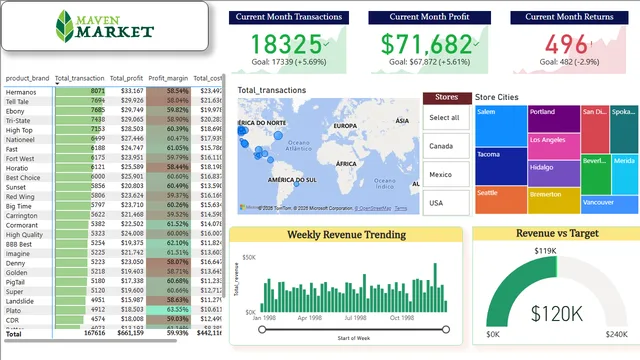Select the Fort West brand row

[113, 158]
